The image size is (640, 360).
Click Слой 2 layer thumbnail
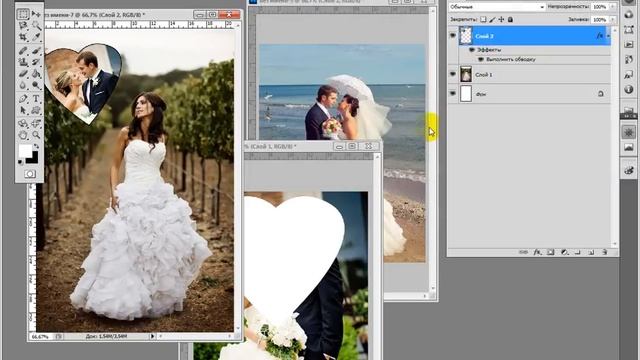(466, 36)
